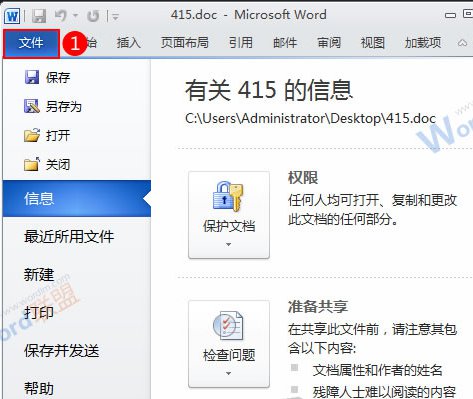473x399 pixels.
Task: Click the Save icon in quick access toolbar
Action: 39,16
